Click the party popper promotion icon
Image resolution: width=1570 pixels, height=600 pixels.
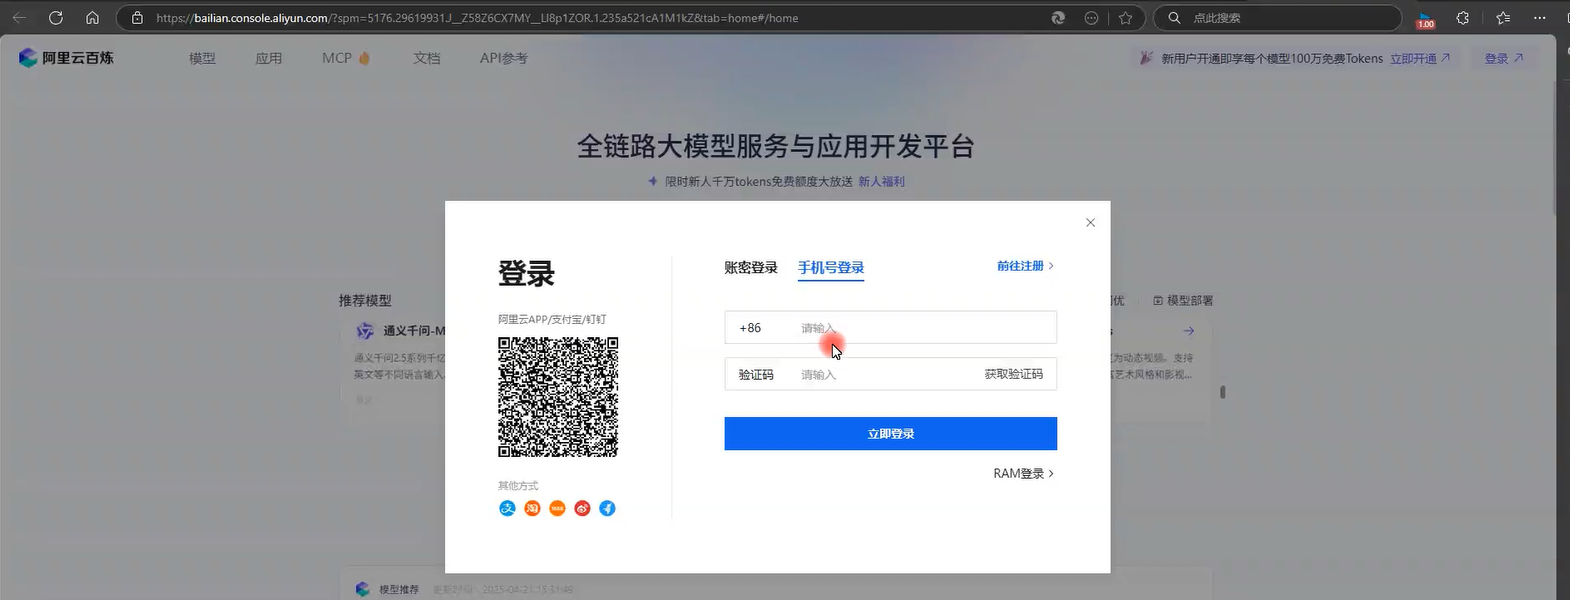coord(1146,58)
